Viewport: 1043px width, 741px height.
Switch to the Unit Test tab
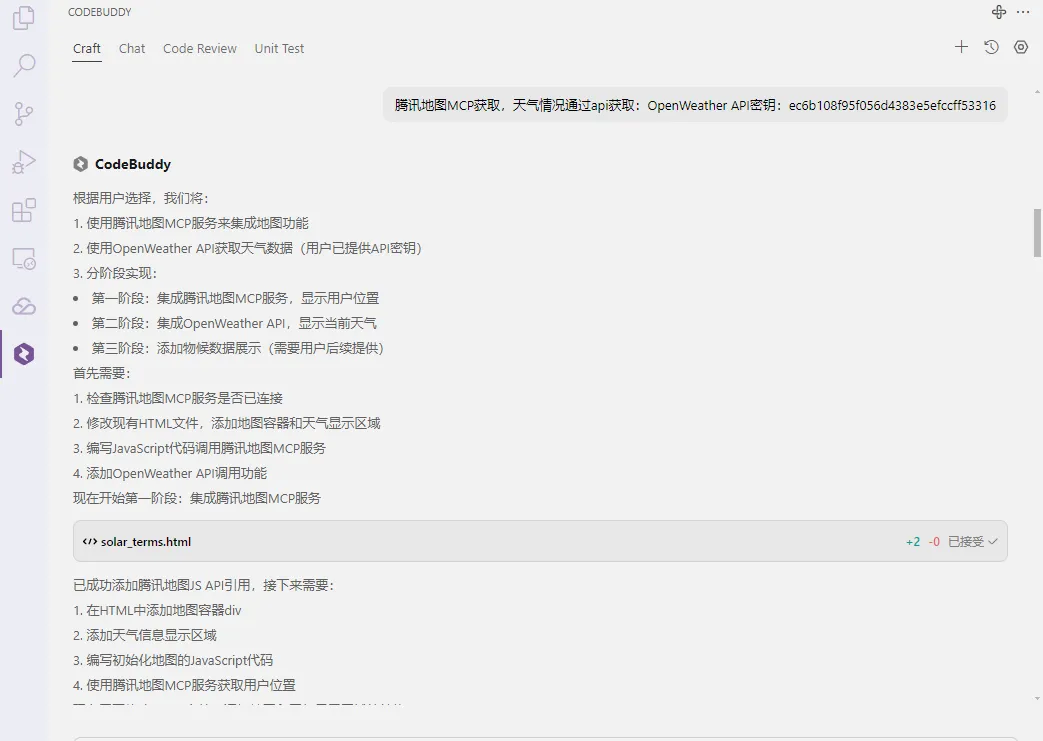tap(279, 49)
